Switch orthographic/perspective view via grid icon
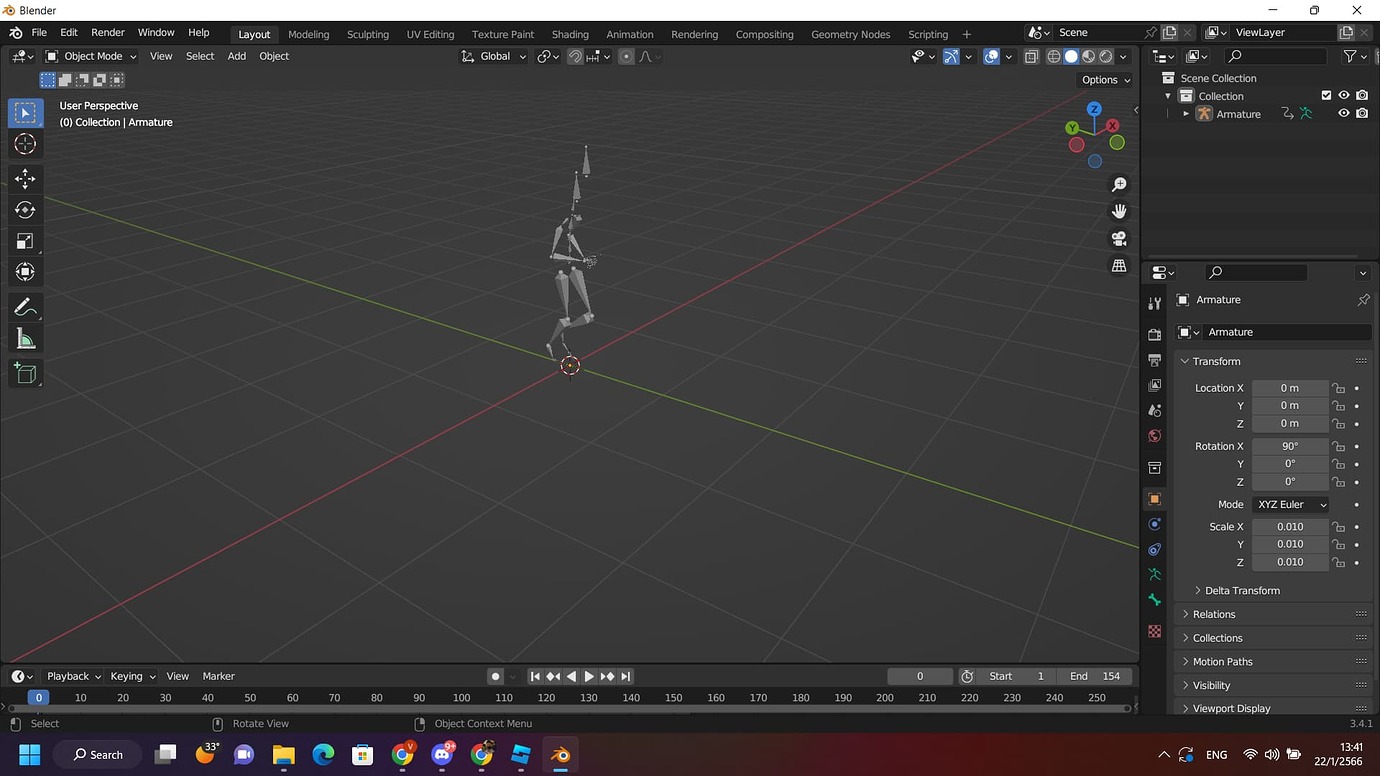The height and width of the screenshot is (776, 1380). click(1119, 265)
